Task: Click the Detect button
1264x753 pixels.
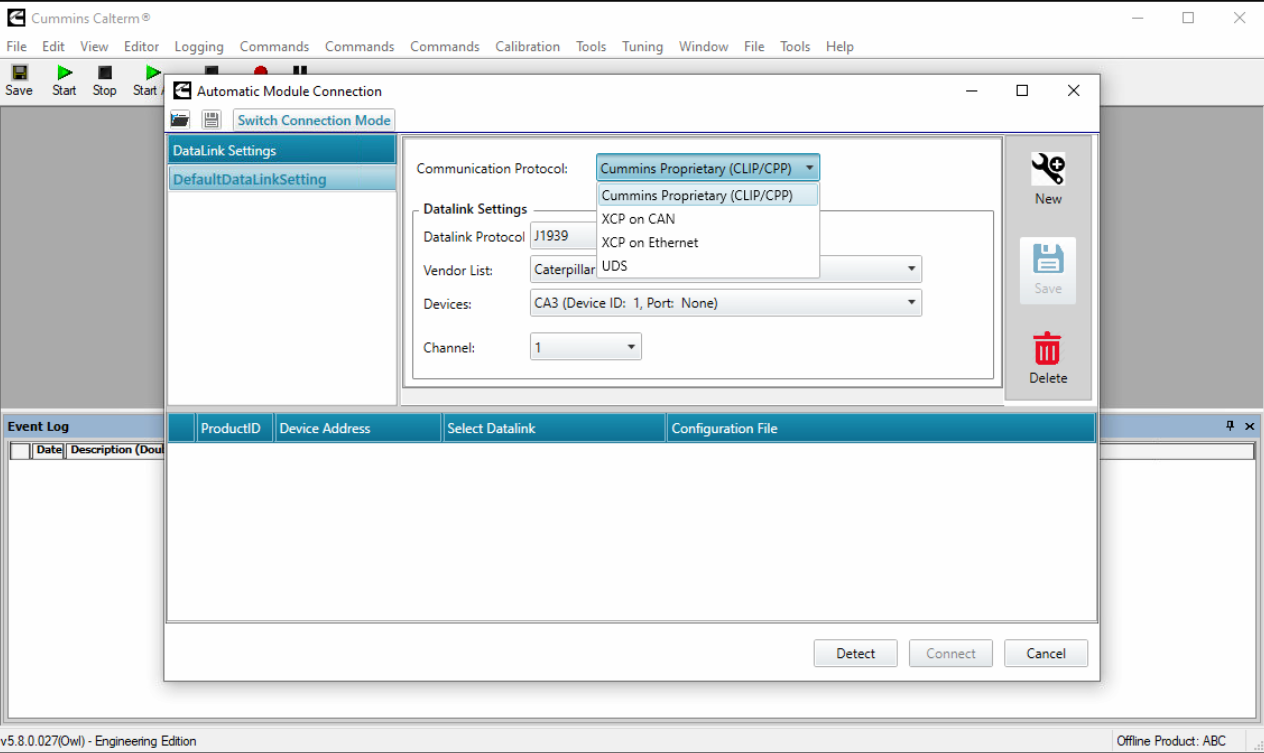Action: [855, 653]
